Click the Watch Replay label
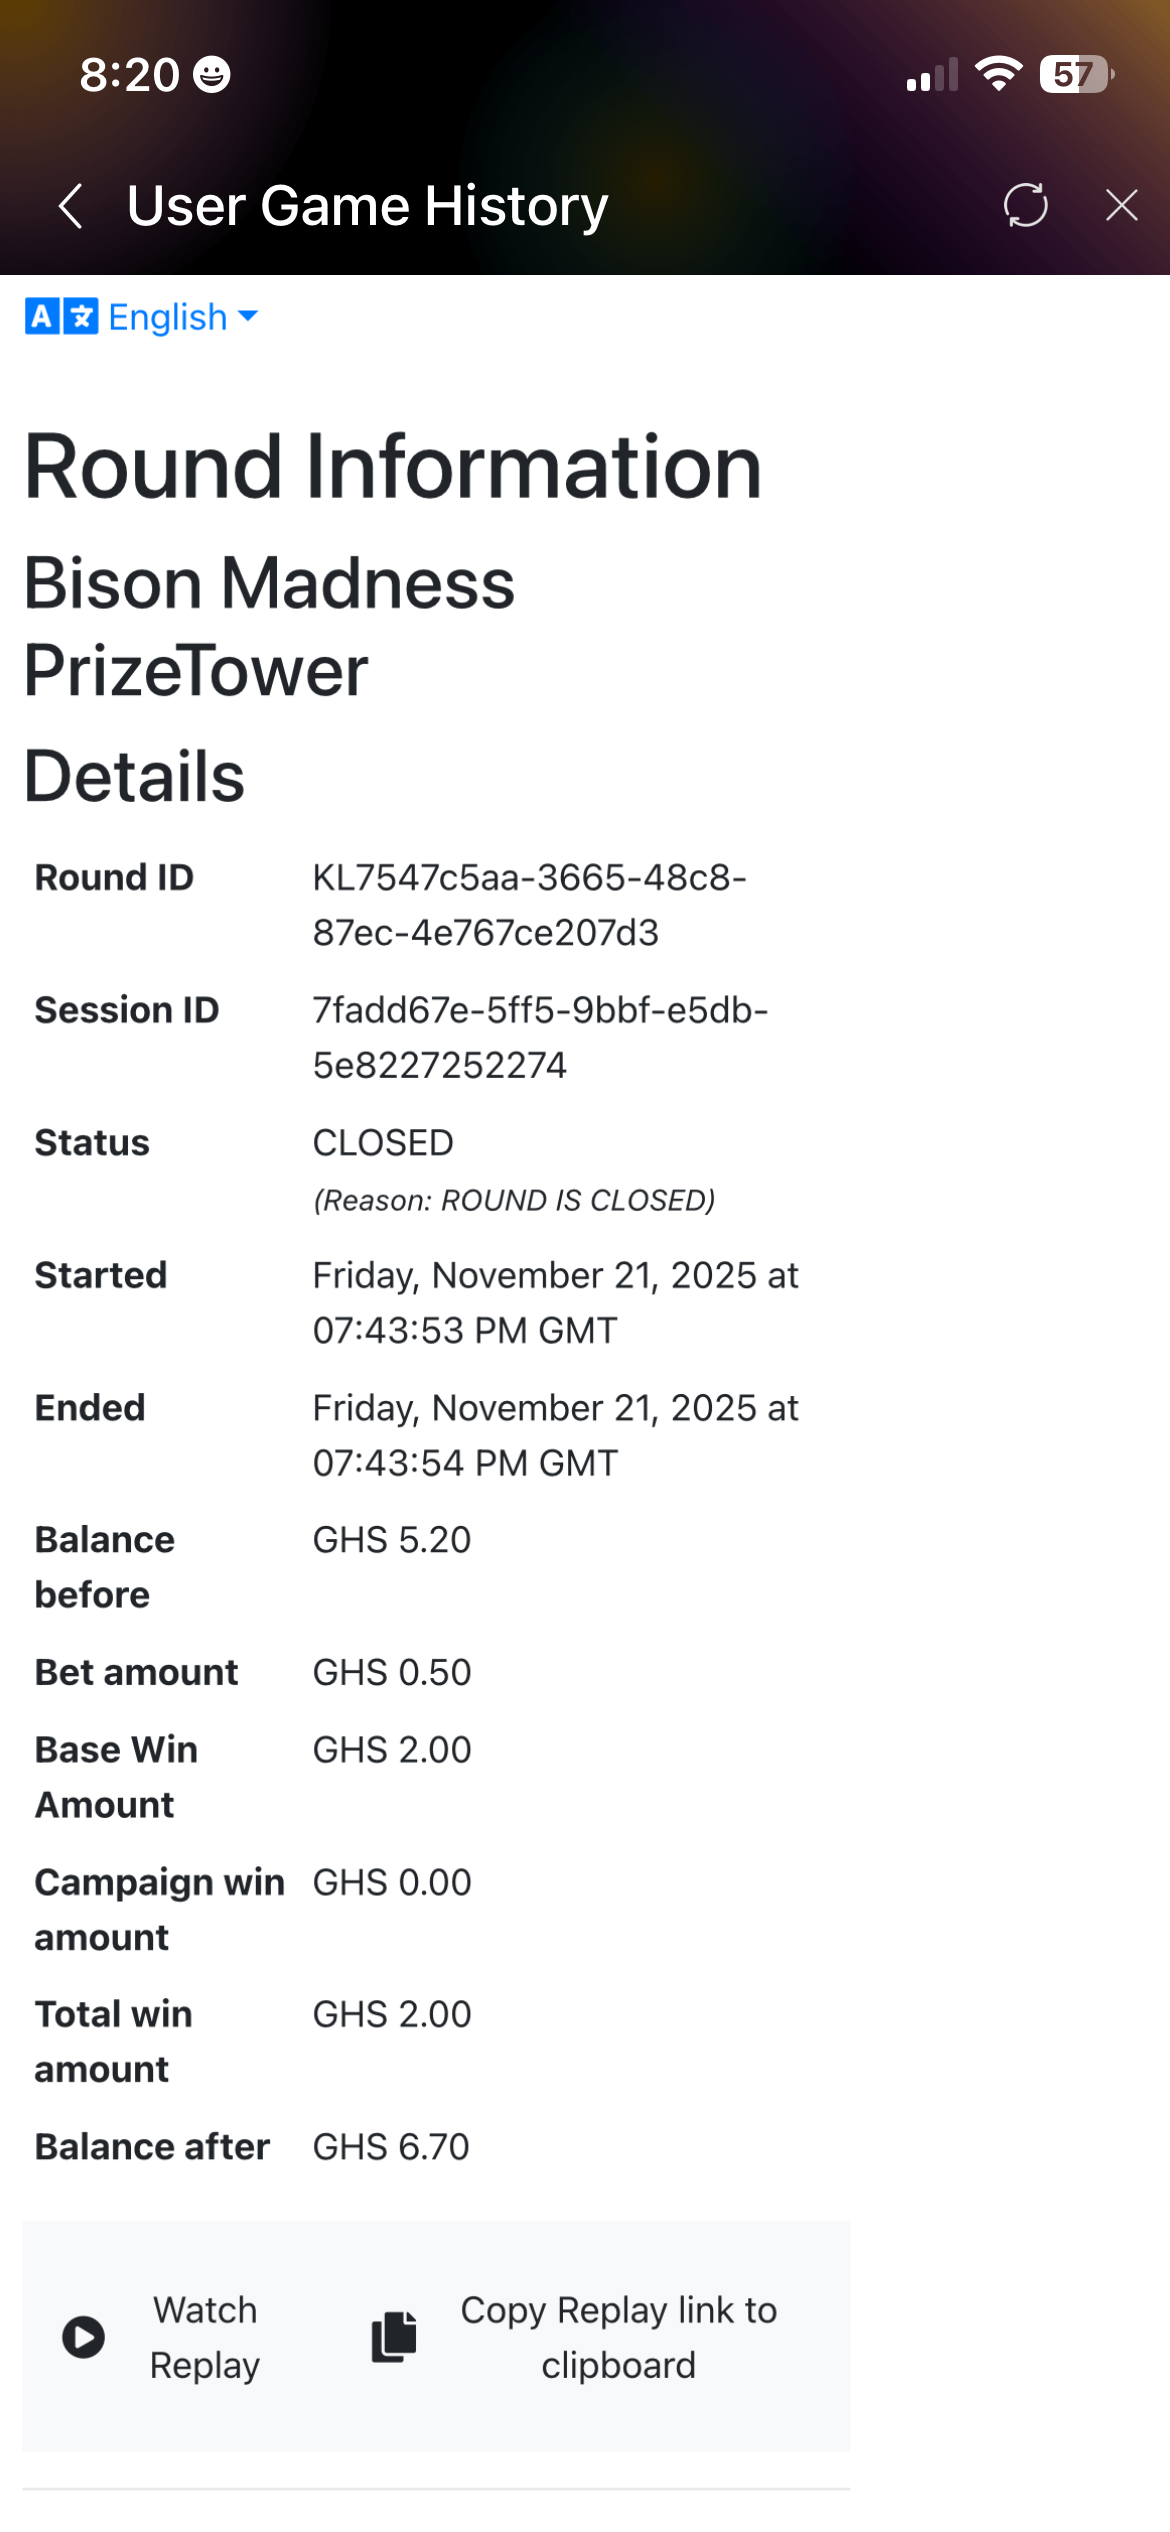The image size is (1170, 2532). point(205,2337)
